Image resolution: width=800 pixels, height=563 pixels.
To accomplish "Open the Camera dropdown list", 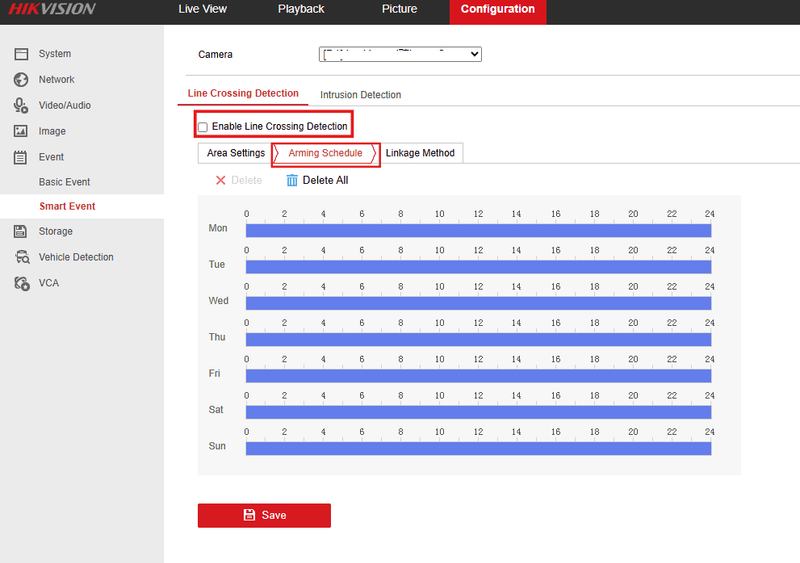I will coord(400,54).
